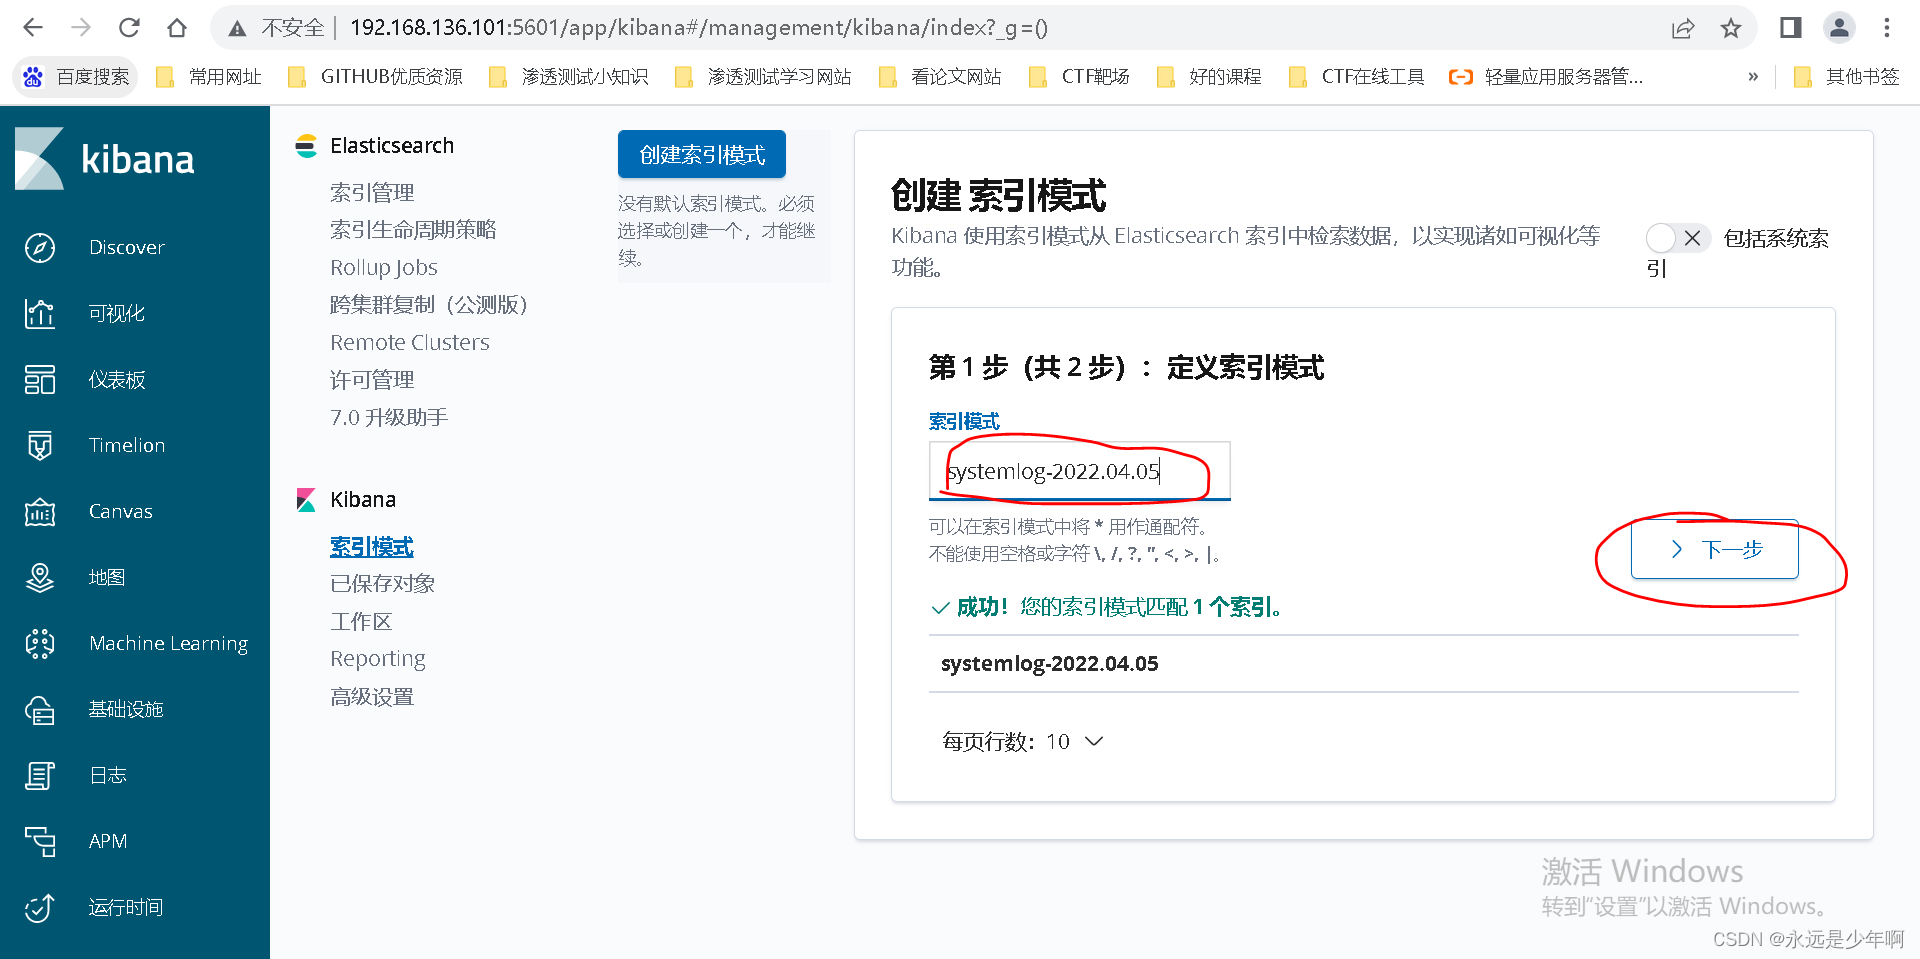This screenshot has width=1920, height=959.
Task: Open 看论文网站 bookmark folder
Action: (x=940, y=77)
